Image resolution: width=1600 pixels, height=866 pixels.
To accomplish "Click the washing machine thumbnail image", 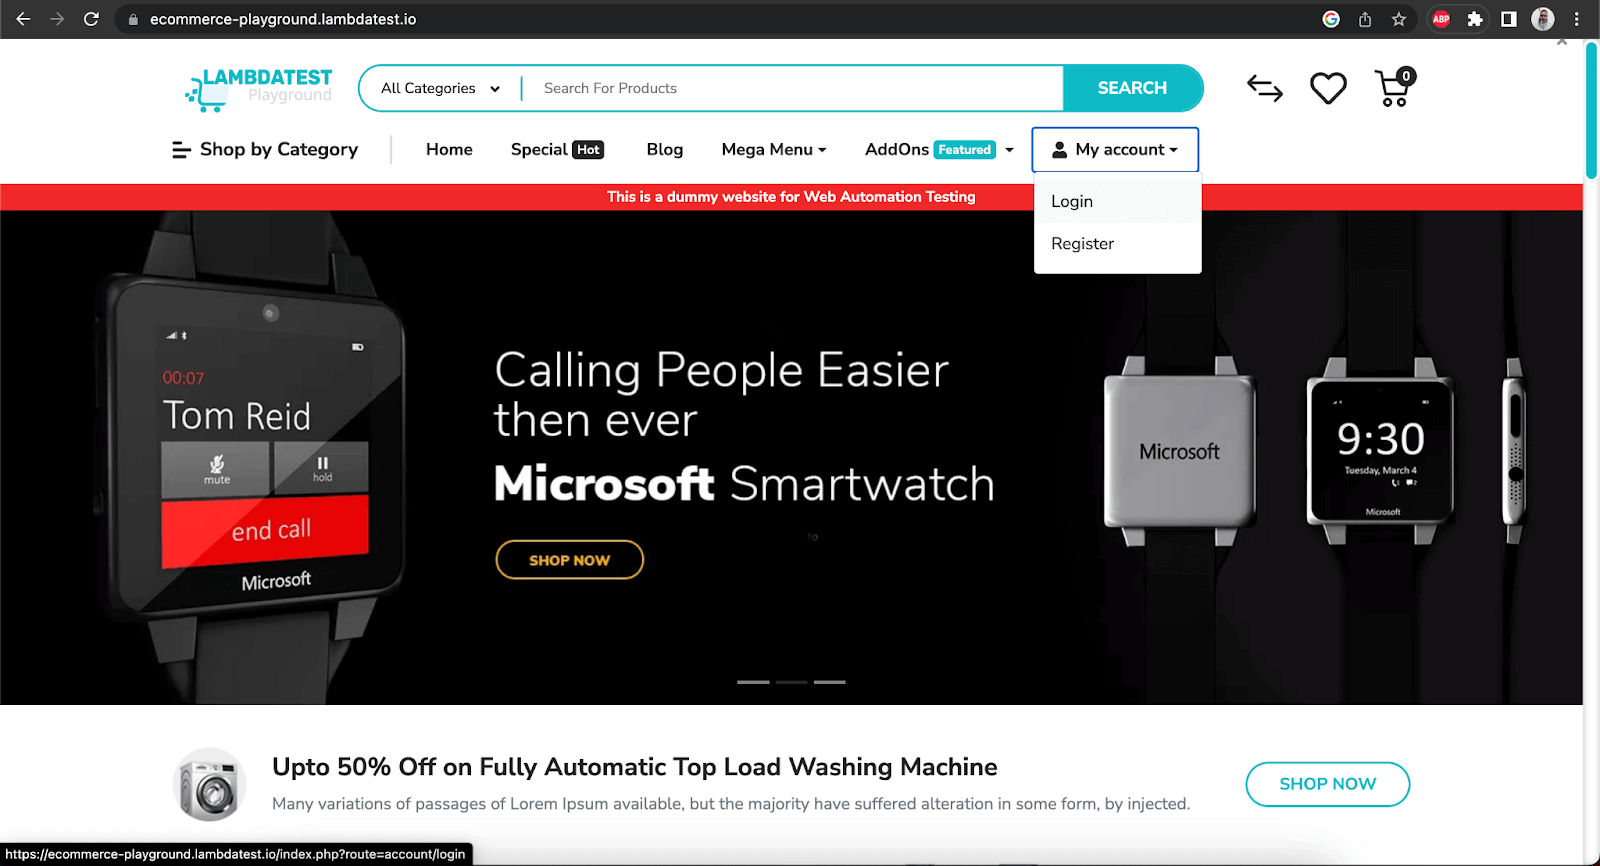I will pos(209,785).
